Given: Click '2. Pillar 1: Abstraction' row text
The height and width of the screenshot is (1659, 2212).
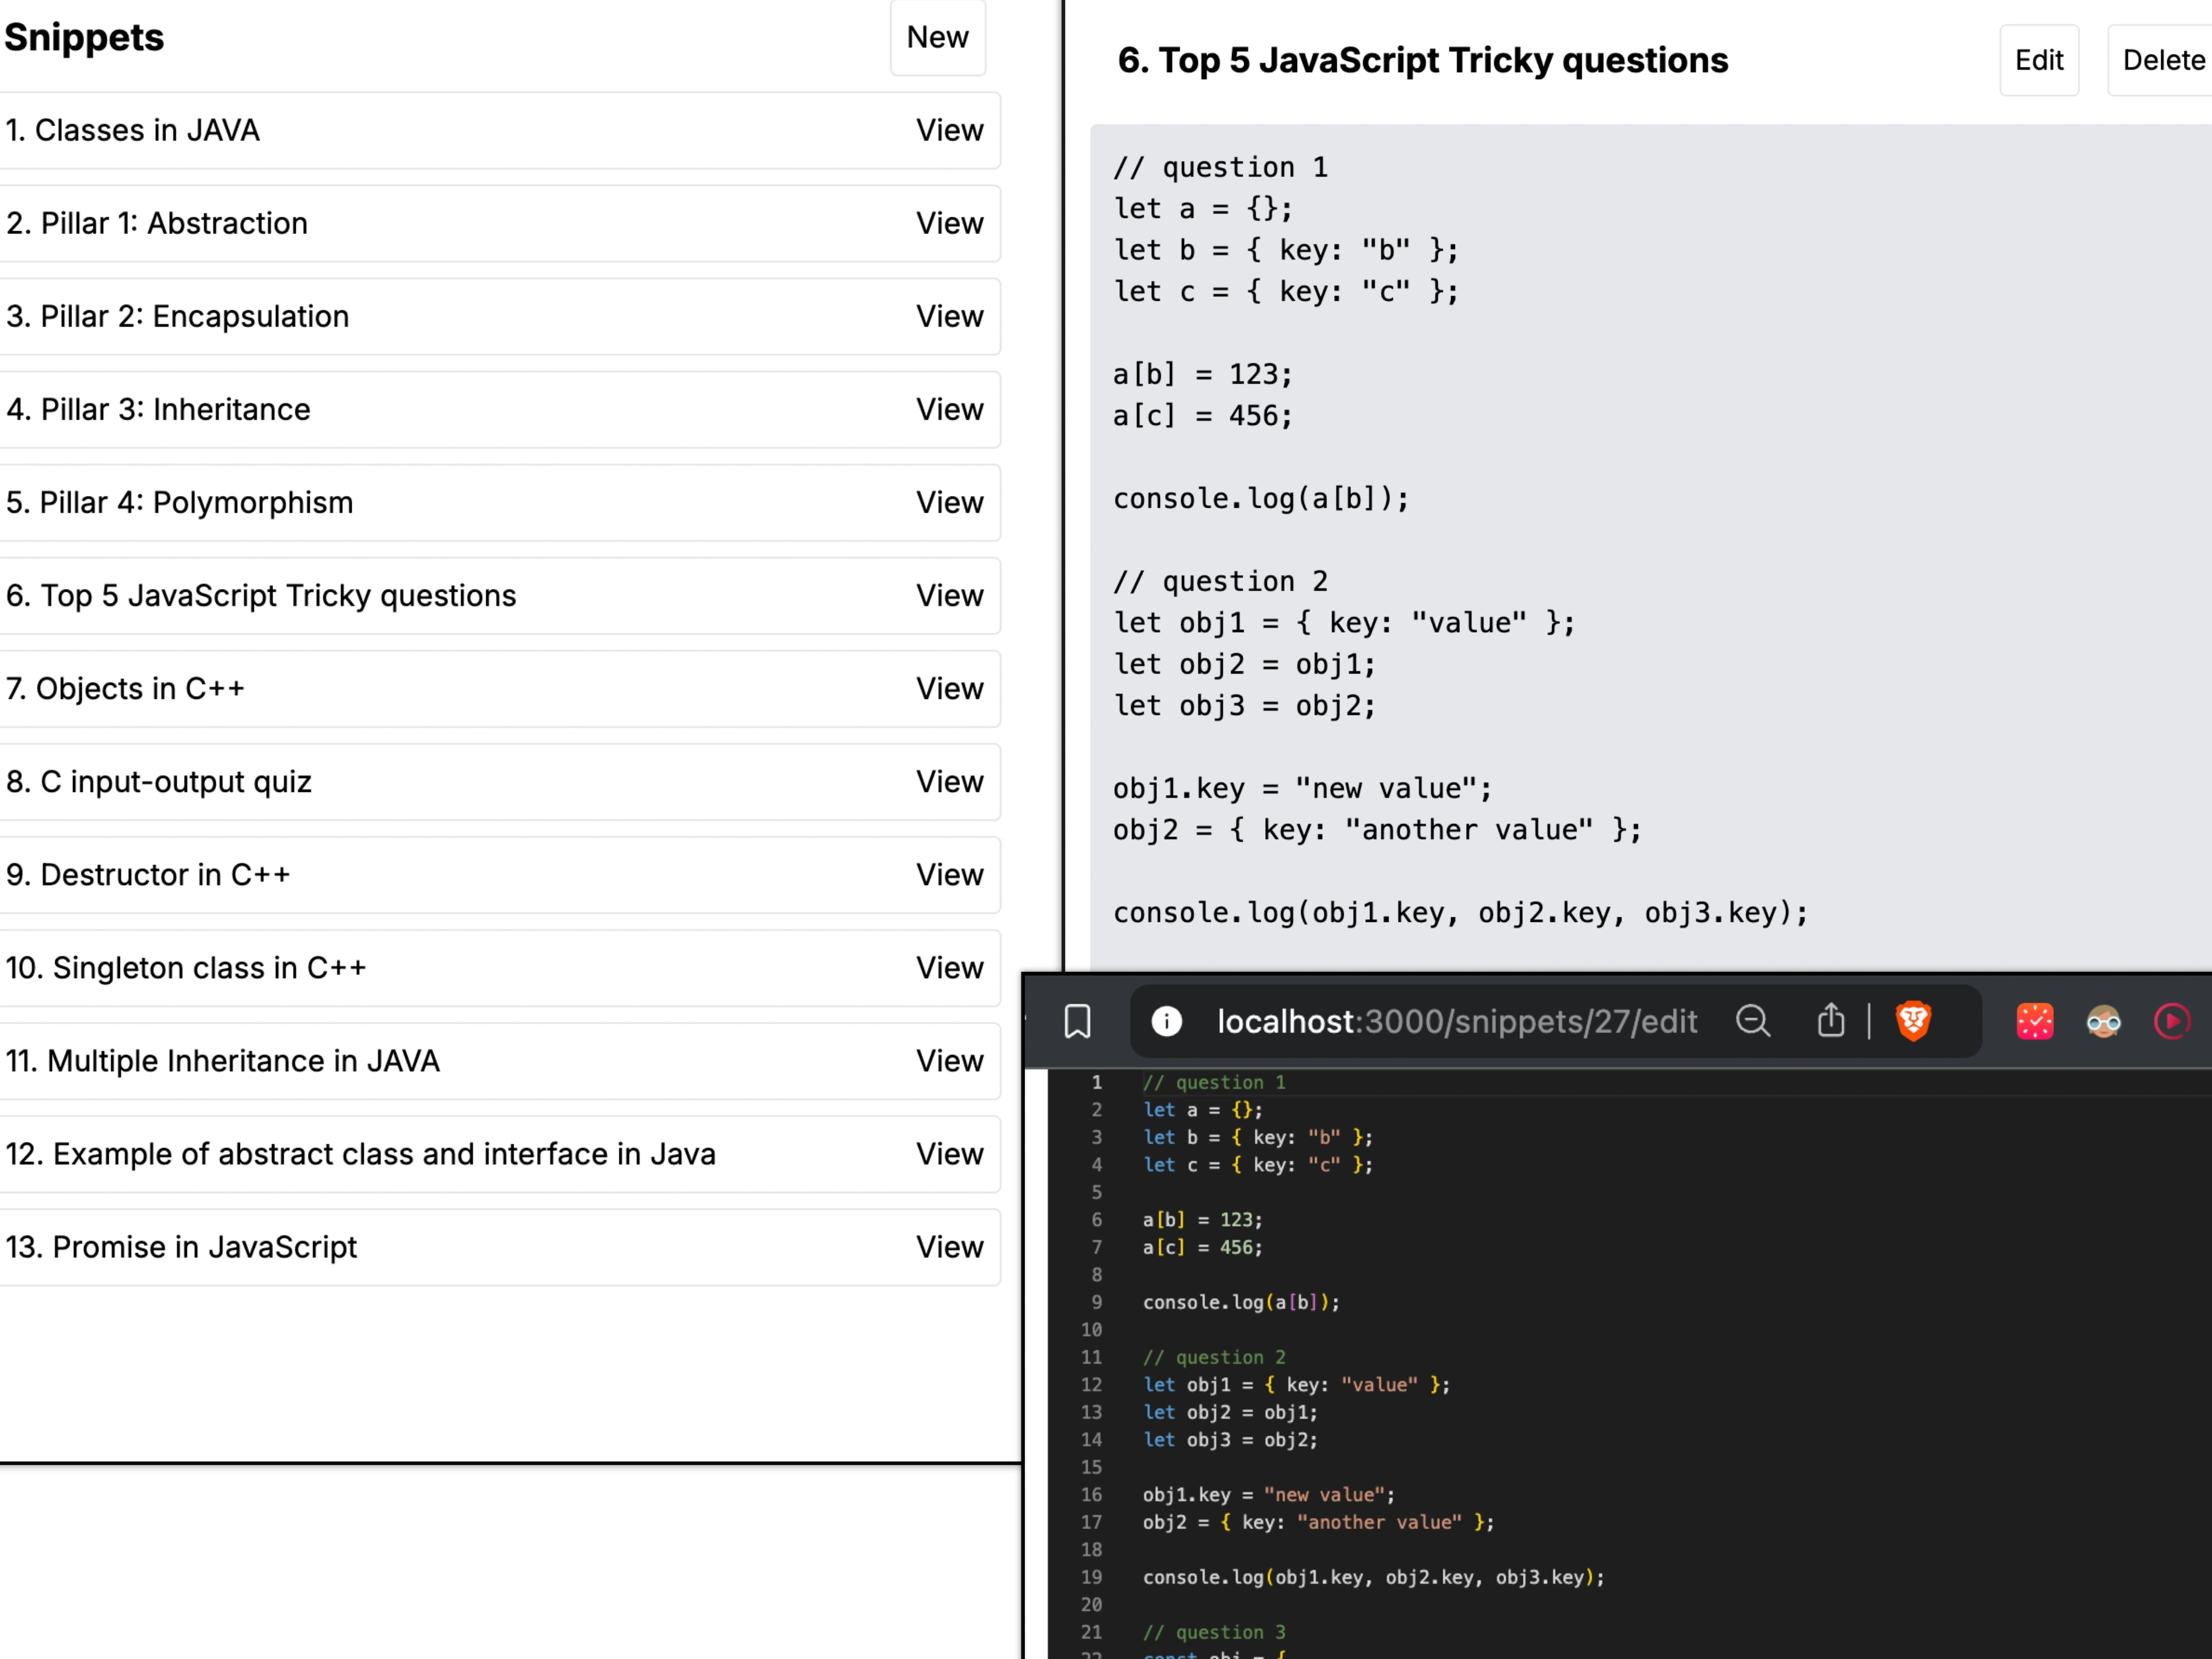Looking at the screenshot, I should click(x=156, y=223).
